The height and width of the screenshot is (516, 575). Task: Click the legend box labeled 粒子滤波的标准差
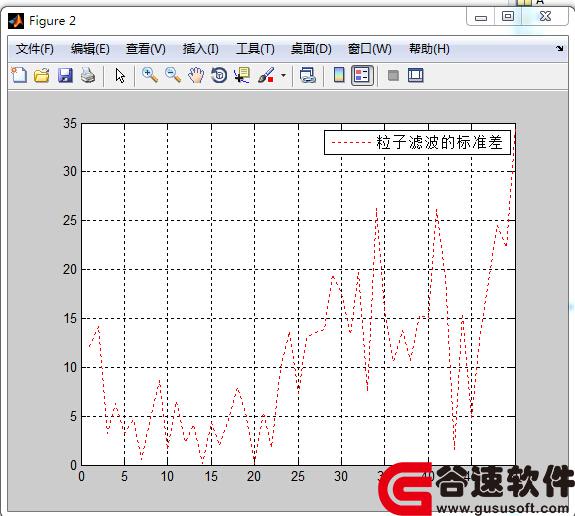click(x=417, y=142)
